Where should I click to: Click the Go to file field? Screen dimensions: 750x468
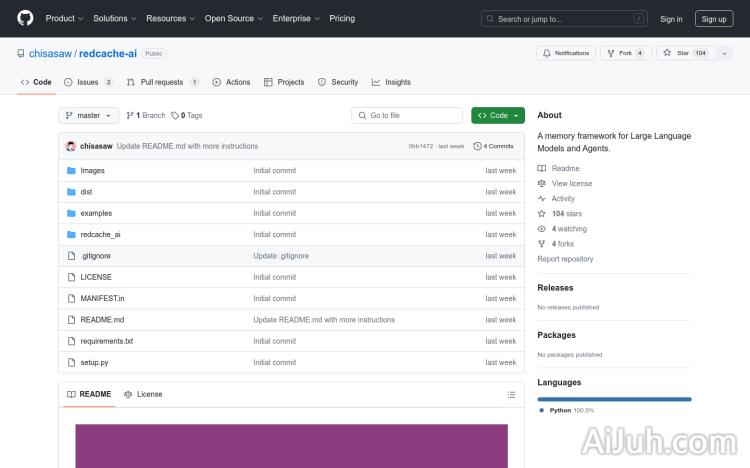[407, 116]
